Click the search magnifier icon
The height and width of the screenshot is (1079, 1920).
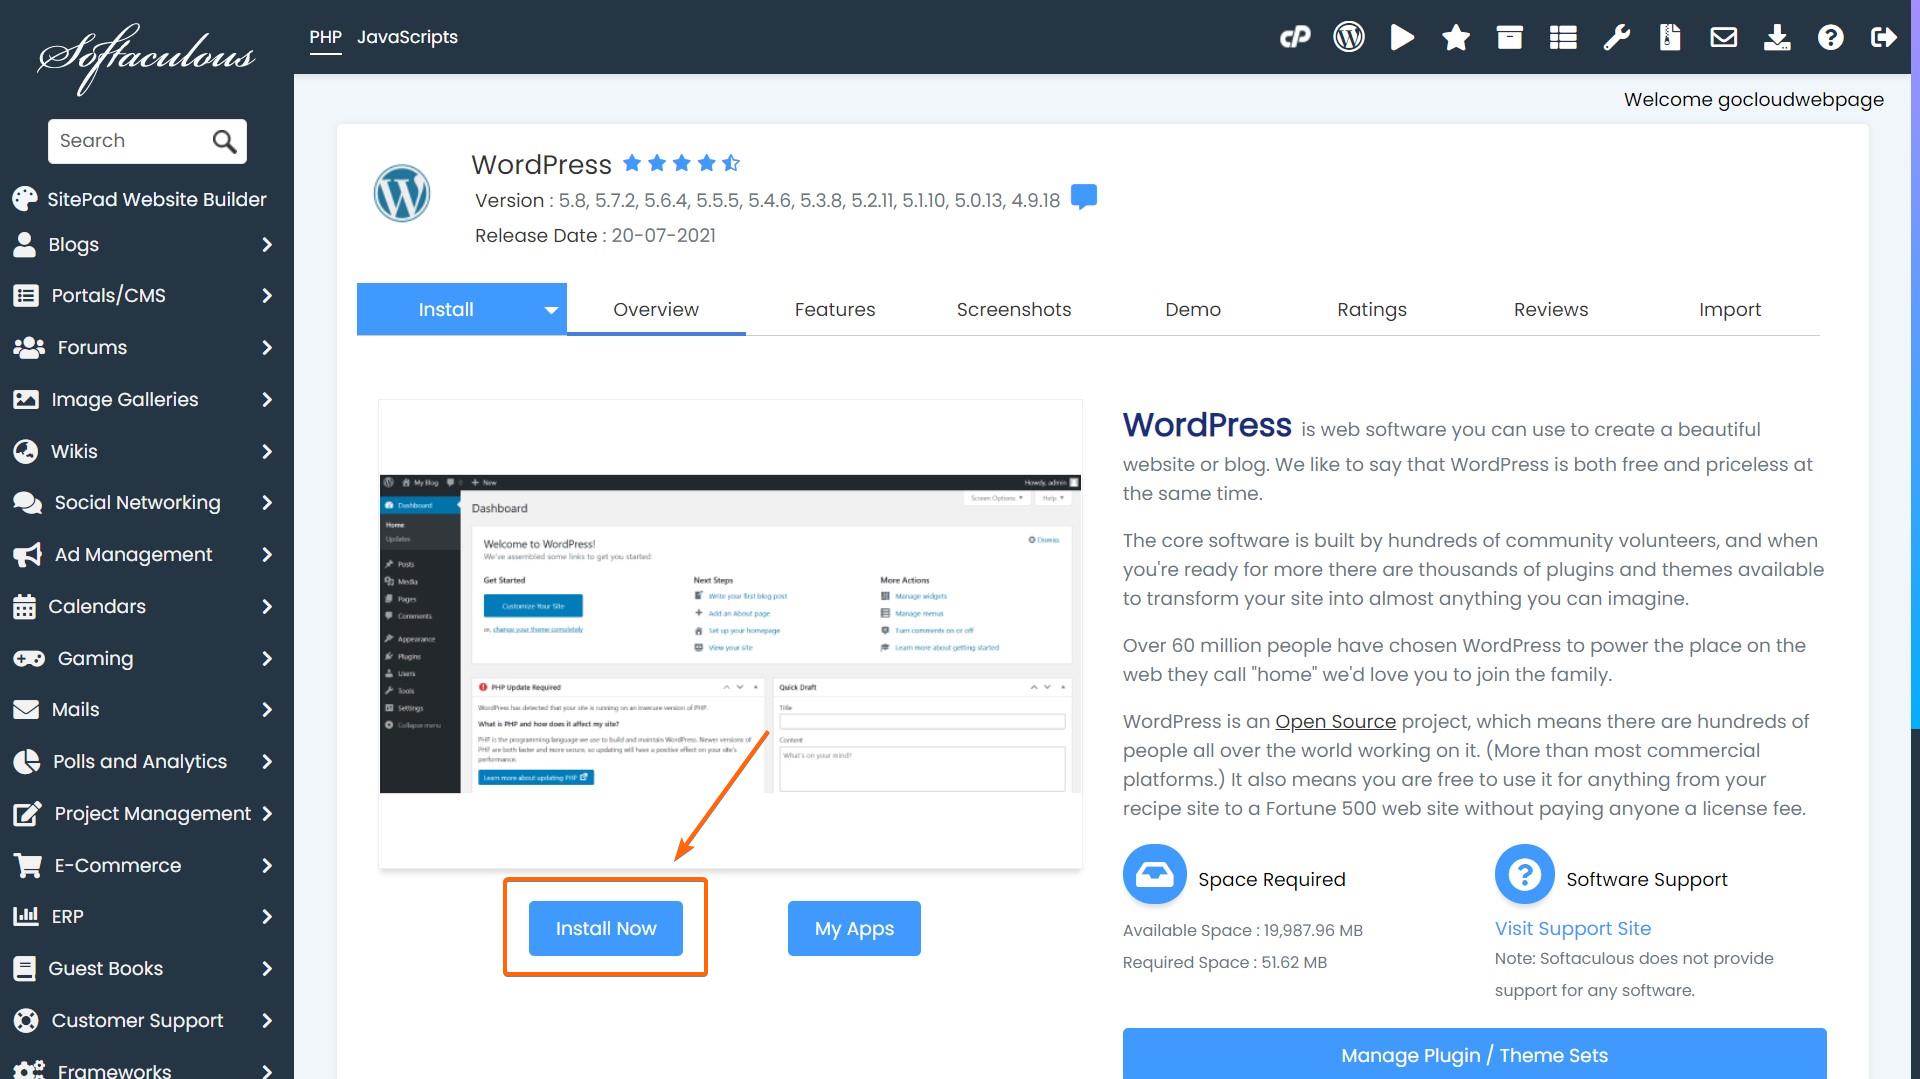point(225,141)
